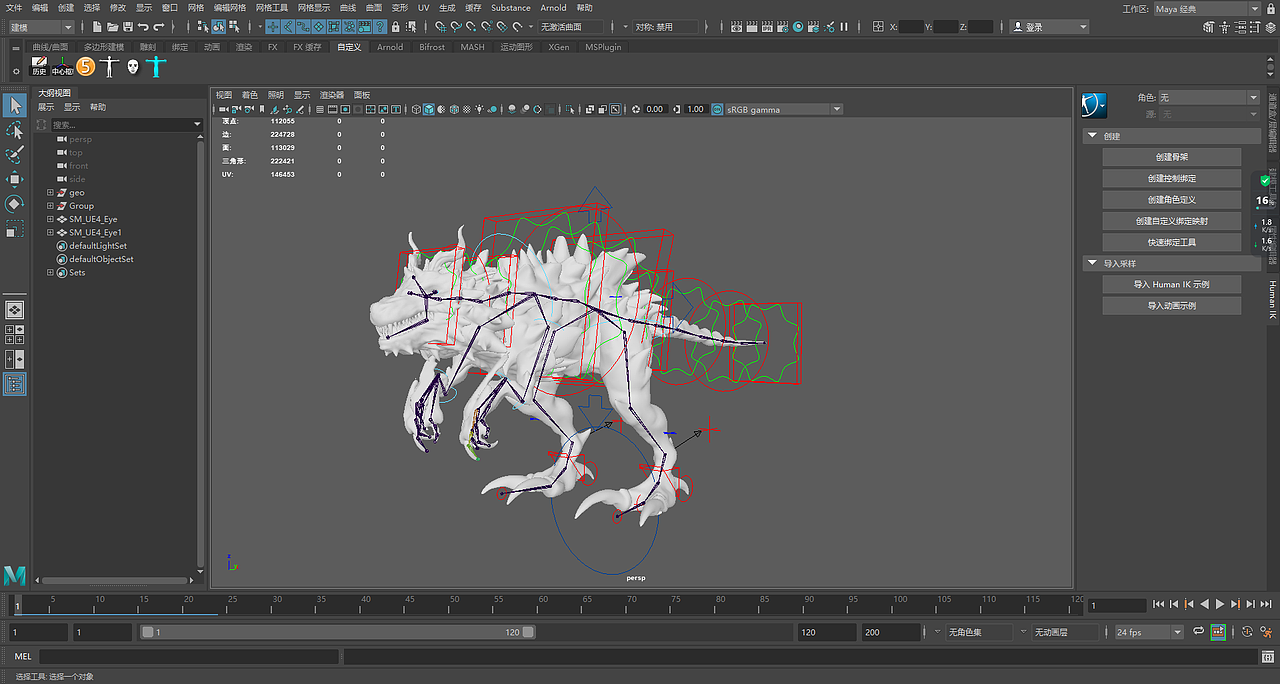Click the 创建骨架 (Create Skeleton) button

pyautogui.click(x=1171, y=157)
